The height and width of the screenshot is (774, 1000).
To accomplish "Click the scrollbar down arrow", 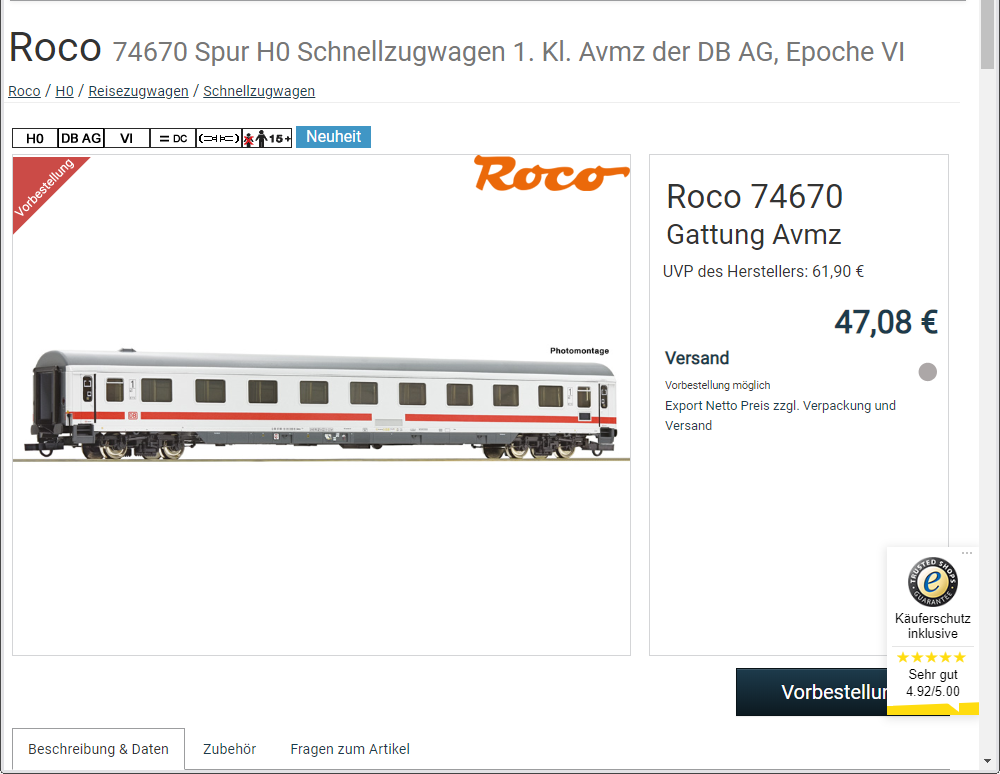I will (x=987, y=761).
